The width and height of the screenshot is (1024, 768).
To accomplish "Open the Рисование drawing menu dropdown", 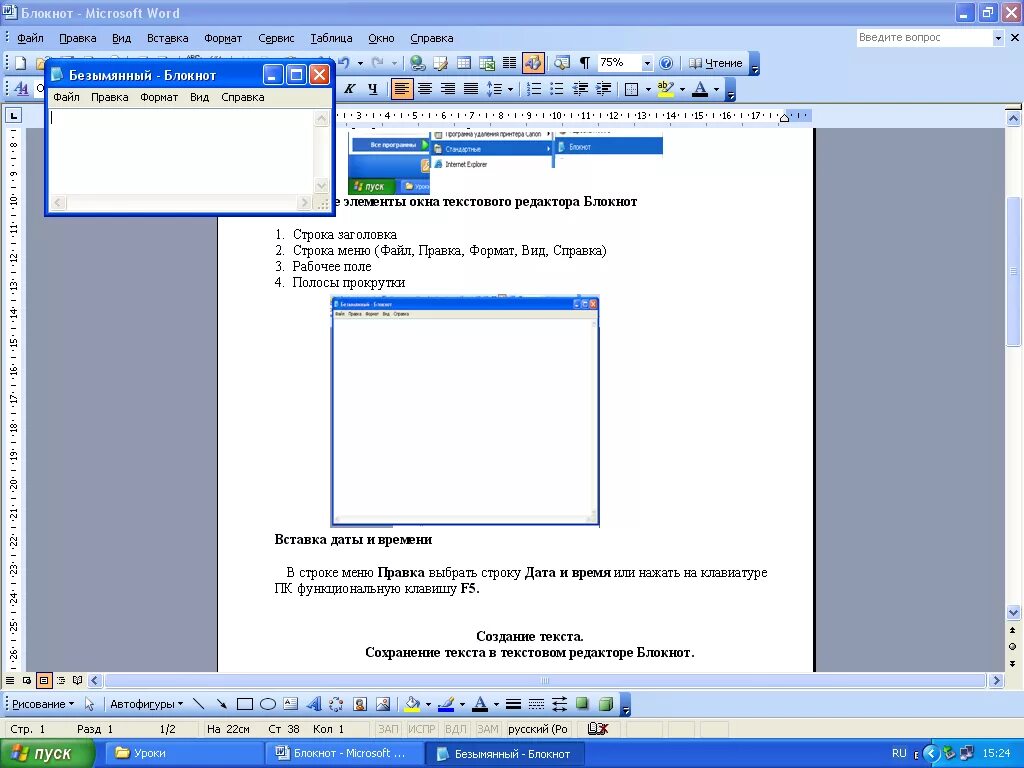I will coord(42,704).
